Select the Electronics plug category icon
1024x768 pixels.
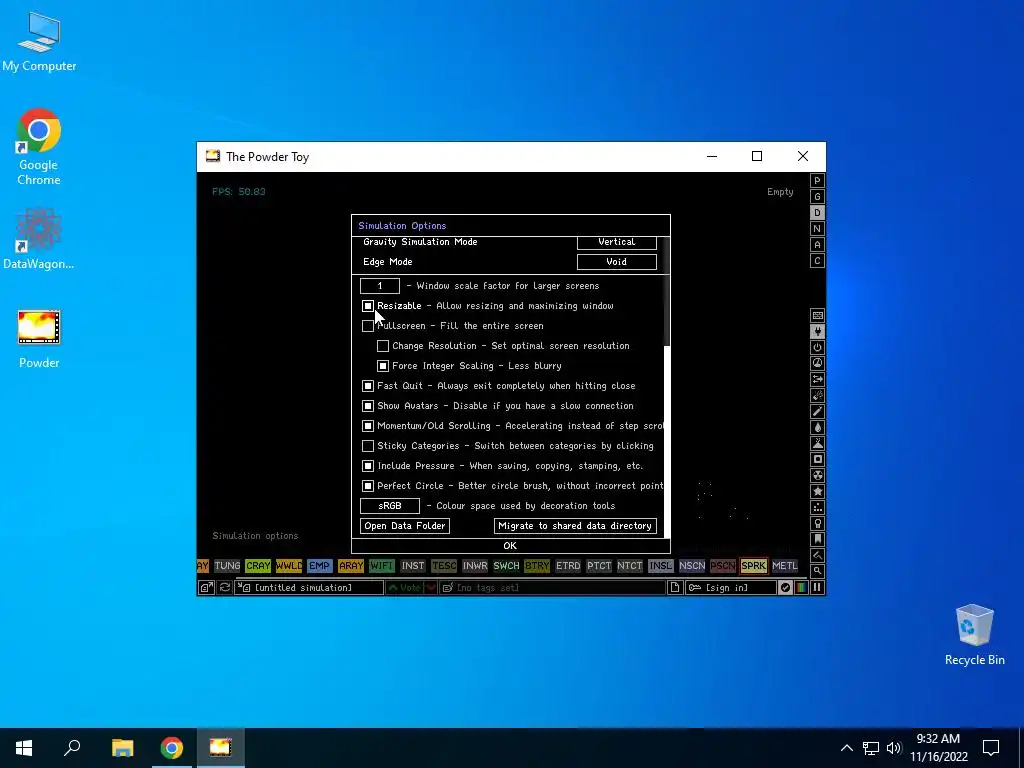click(x=817, y=331)
